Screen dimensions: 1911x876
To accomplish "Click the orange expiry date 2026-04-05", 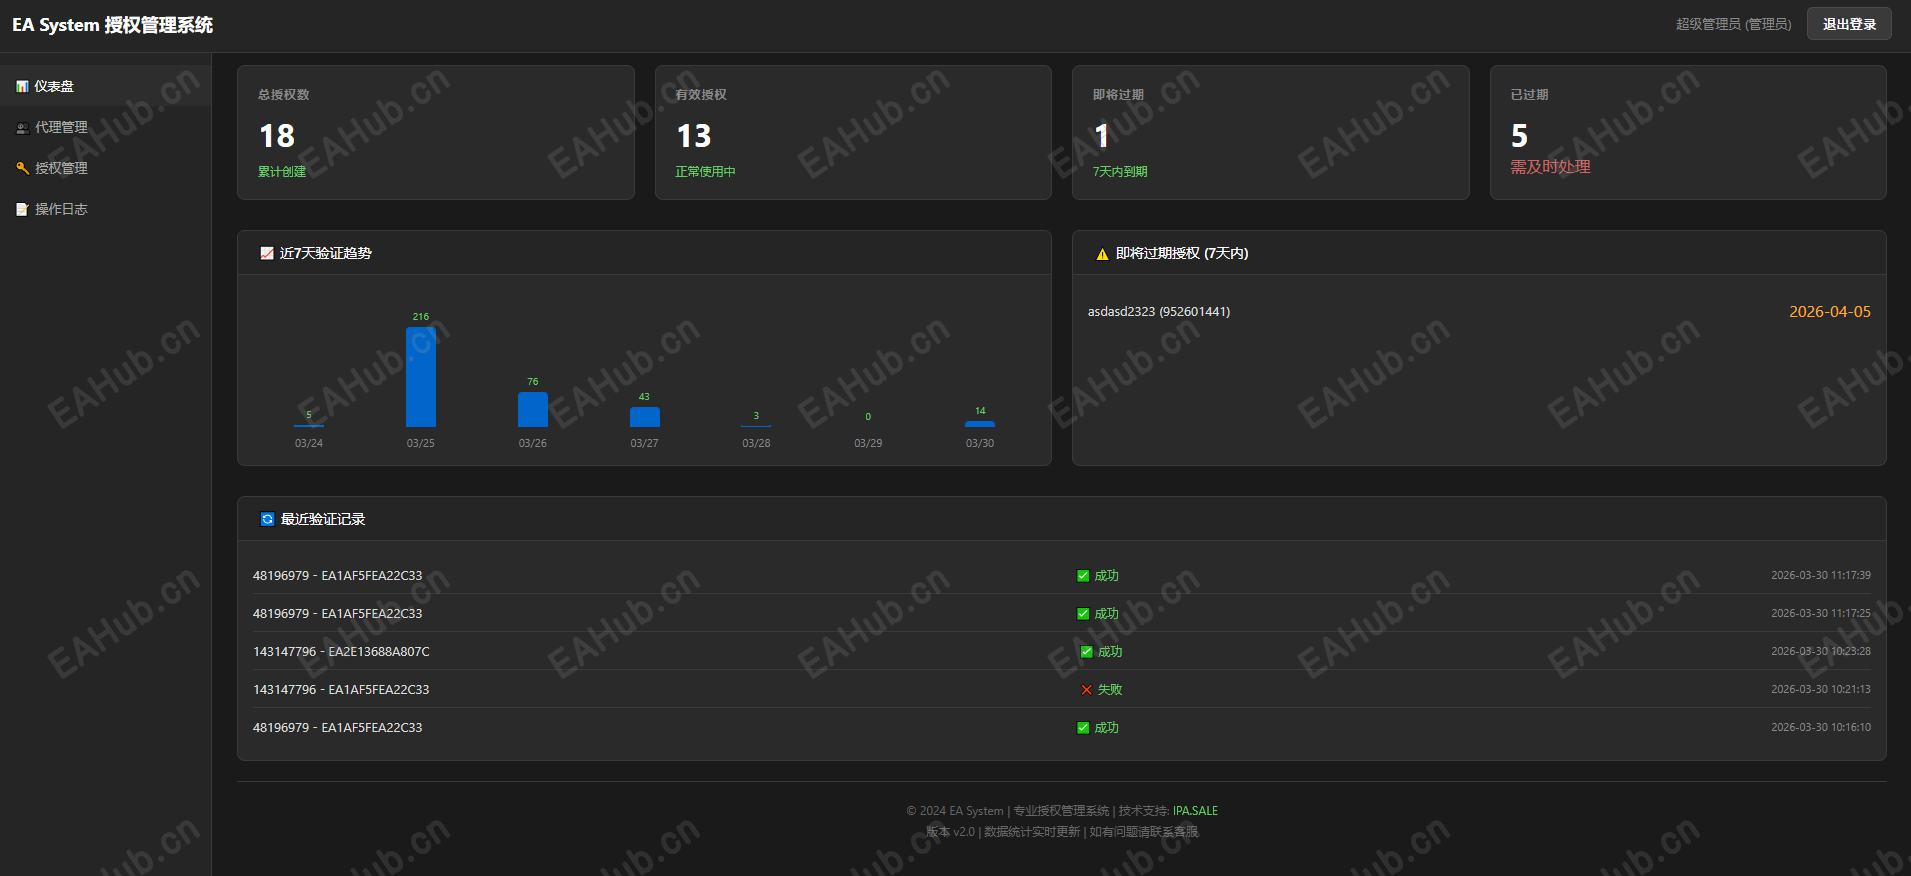I will pyautogui.click(x=1830, y=312).
